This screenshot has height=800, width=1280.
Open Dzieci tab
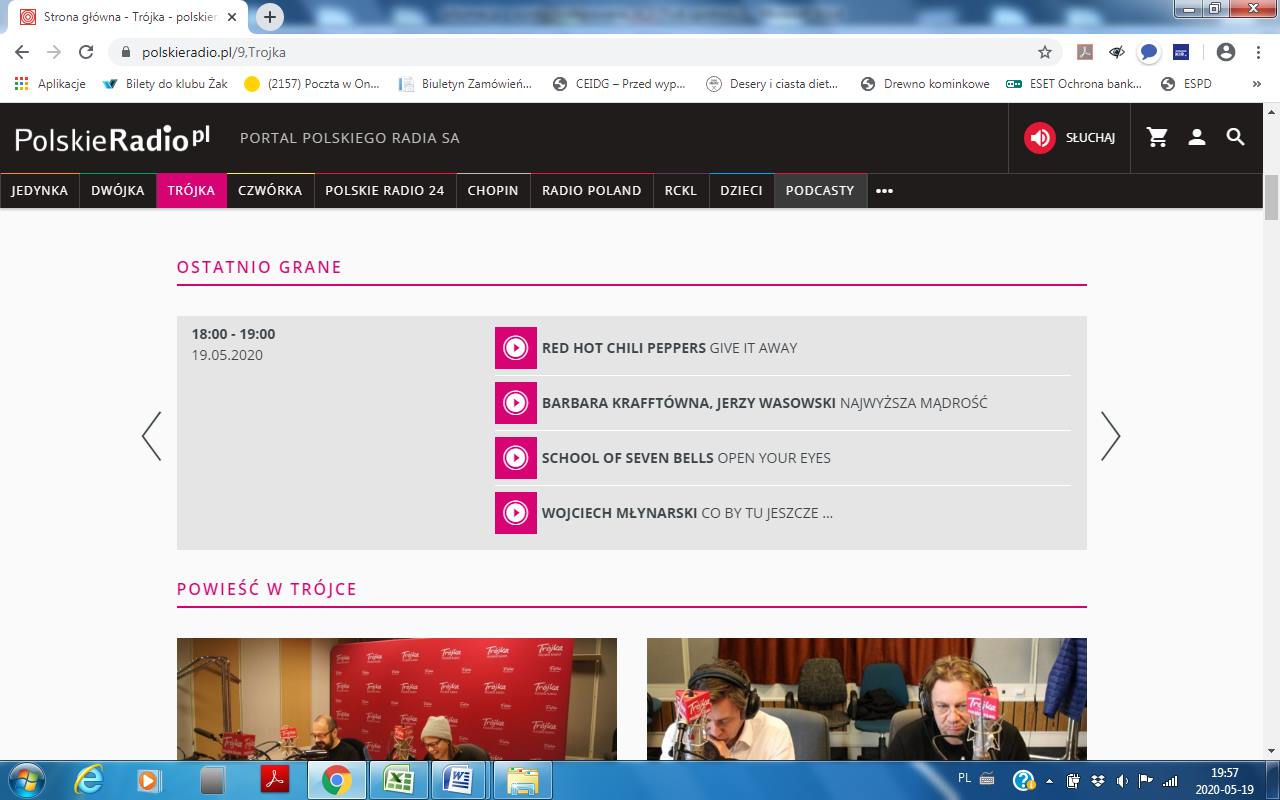point(742,190)
